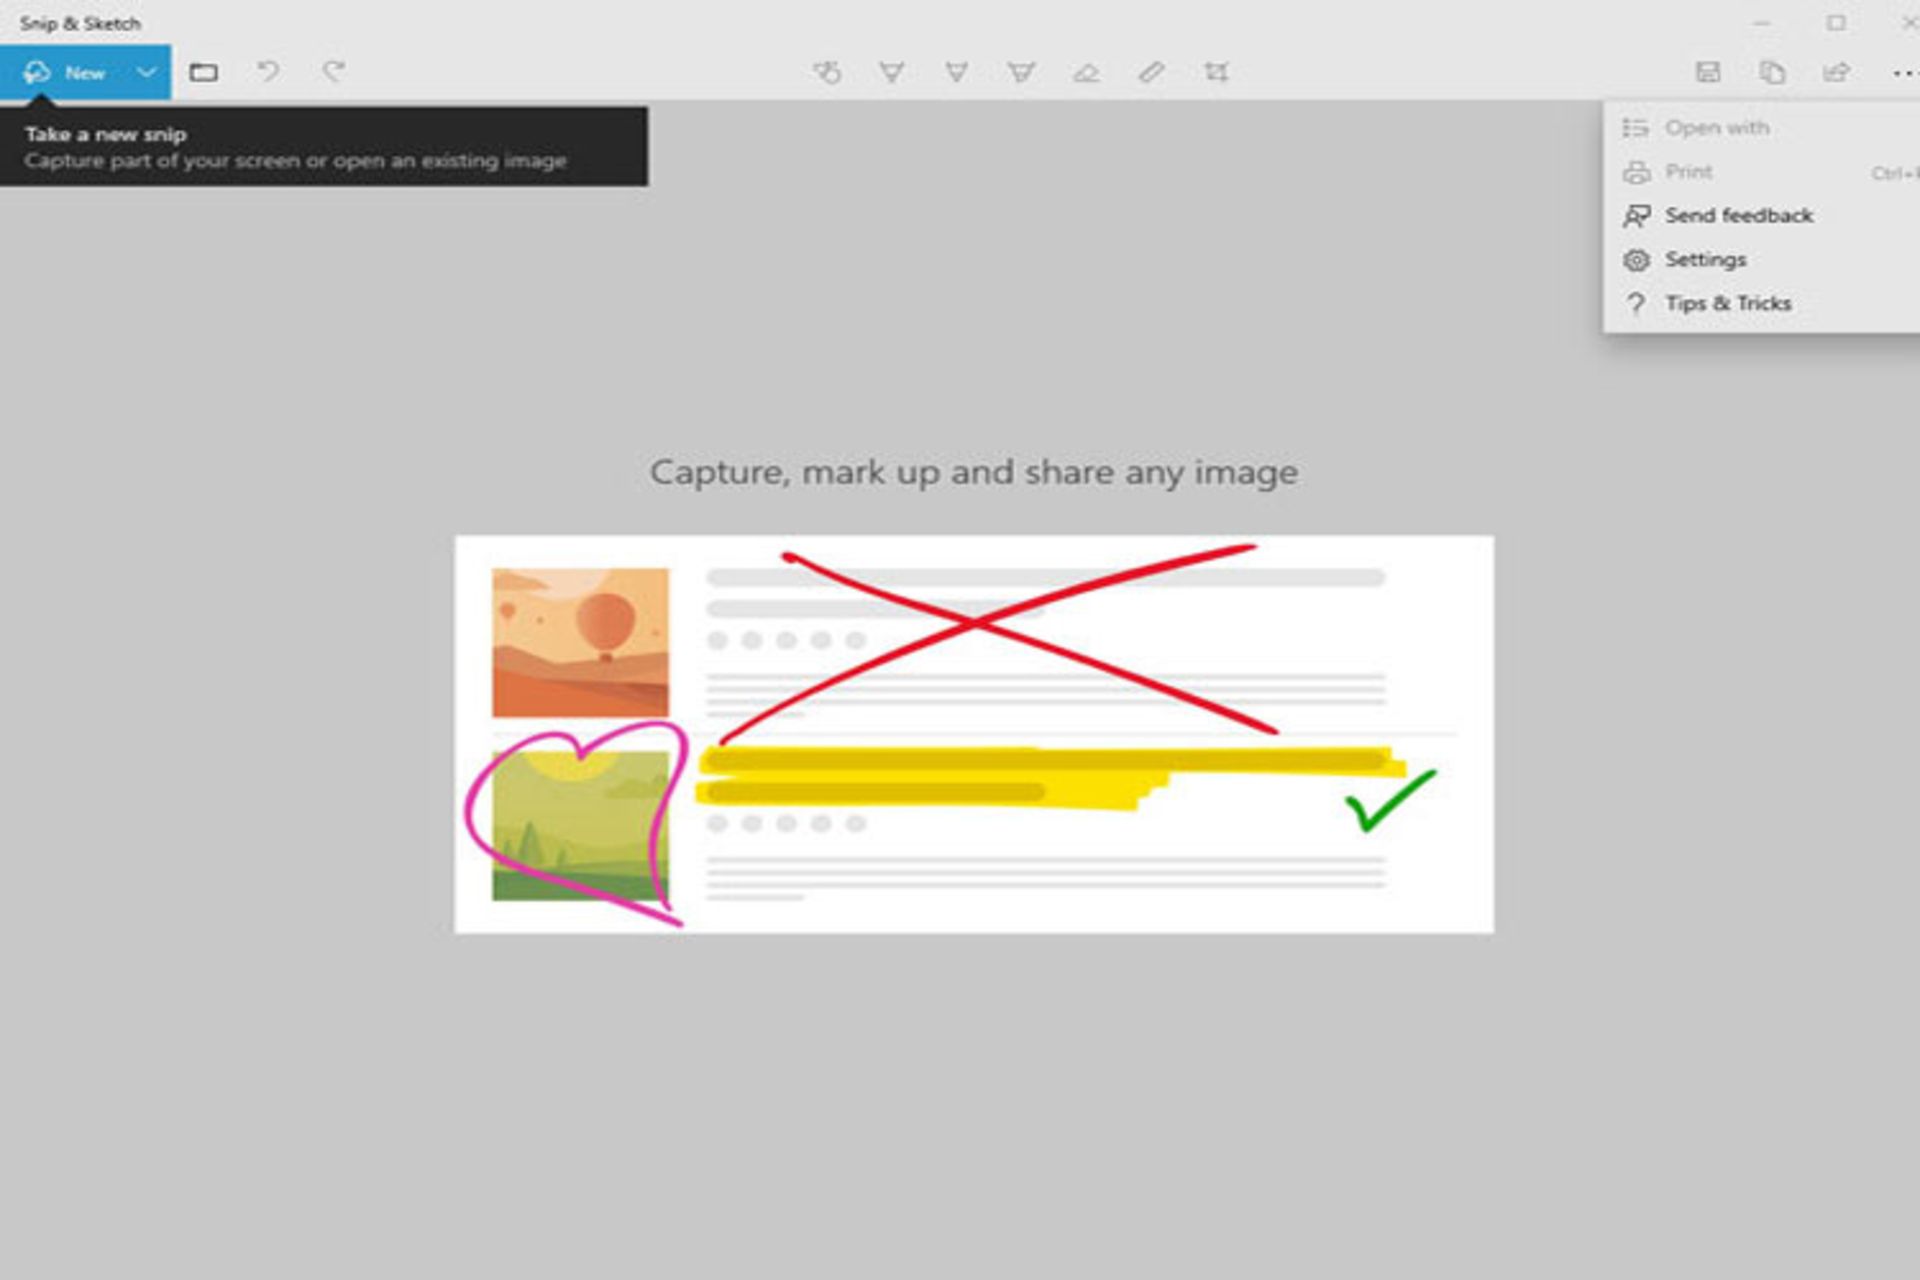1920x1280 pixels.
Task: Select the Ballpoint pen tool
Action: [891, 72]
